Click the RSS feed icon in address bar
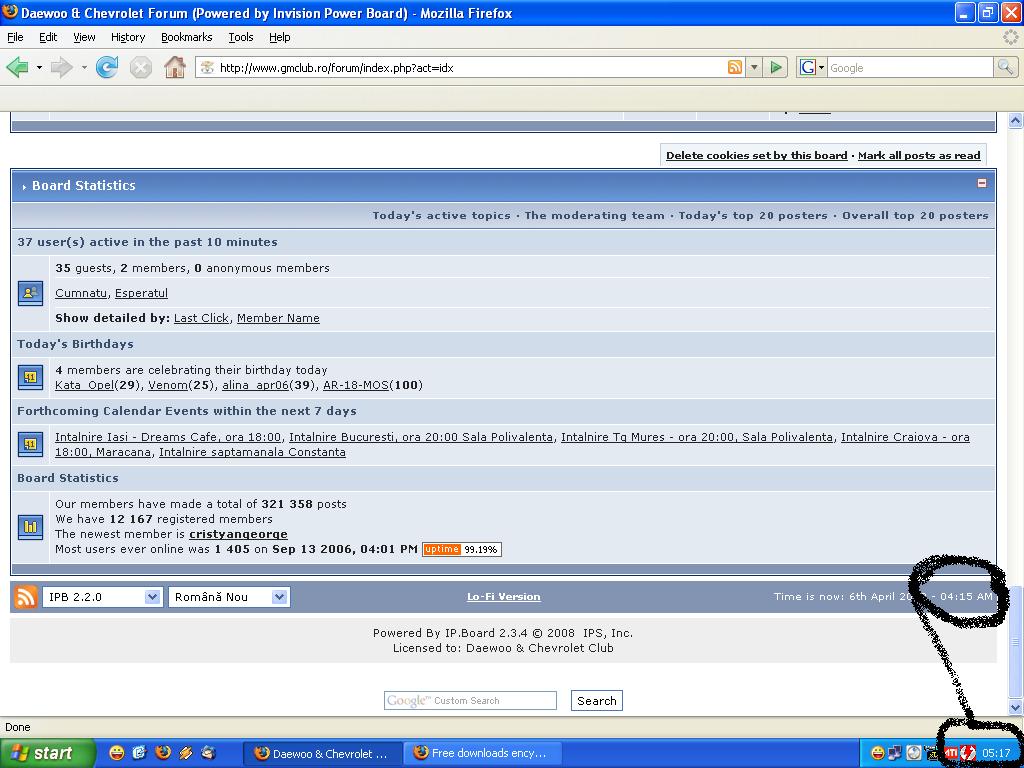Image resolution: width=1024 pixels, height=768 pixels. pos(735,67)
